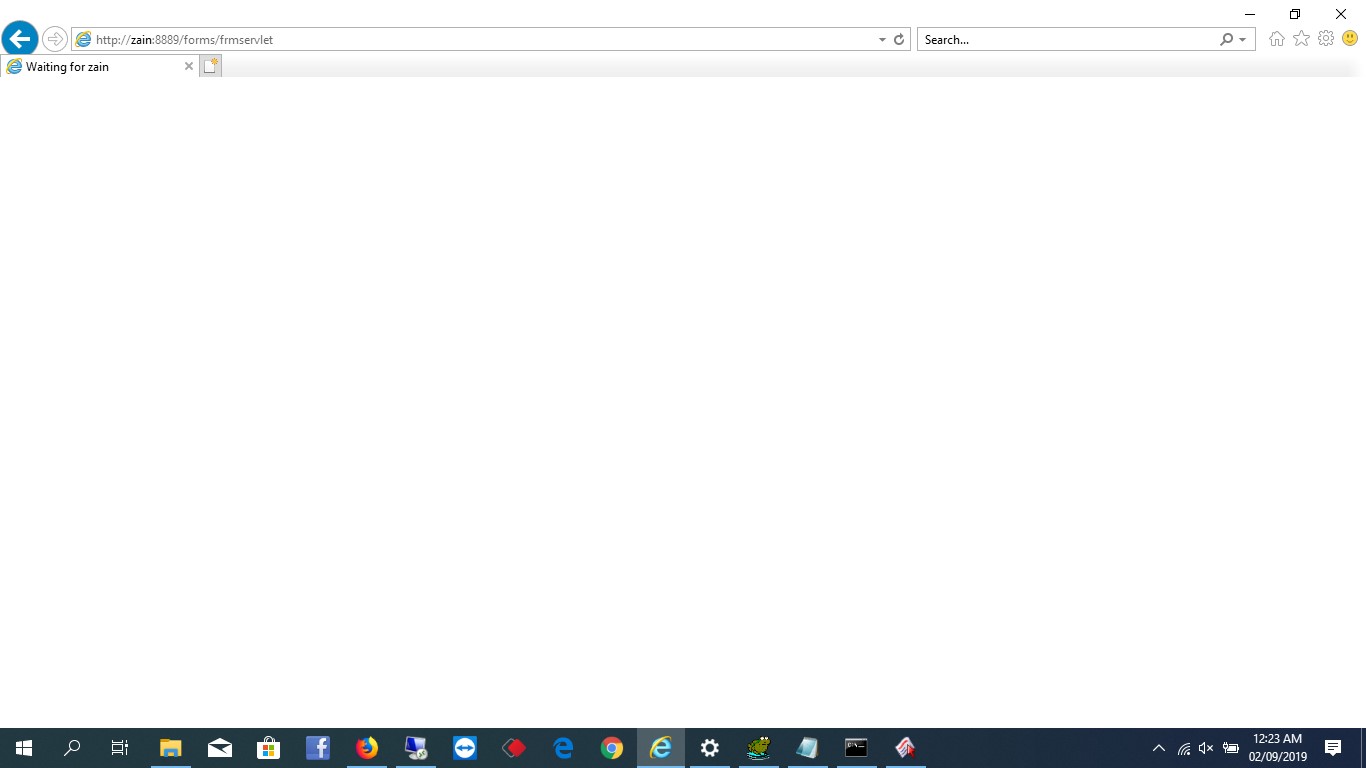Close the Internet Explorer window
This screenshot has width=1366, height=768.
[x=1341, y=14]
